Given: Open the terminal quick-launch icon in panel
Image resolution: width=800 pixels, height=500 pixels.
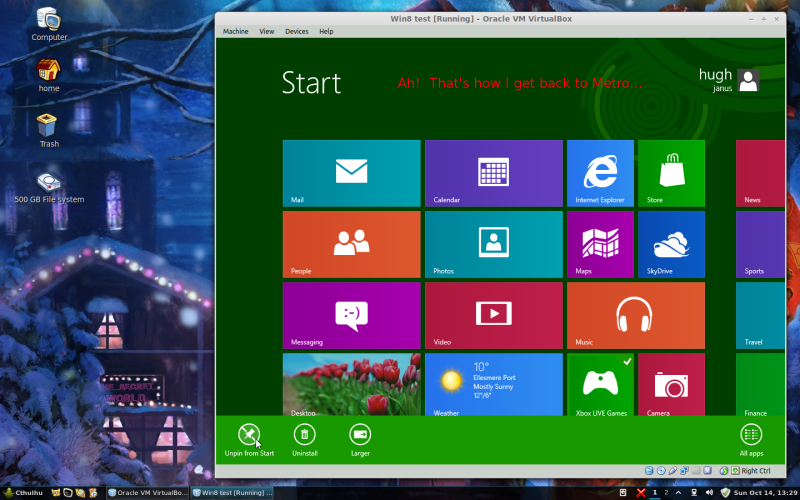Looking at the screenshot, I should coord(67,492).
